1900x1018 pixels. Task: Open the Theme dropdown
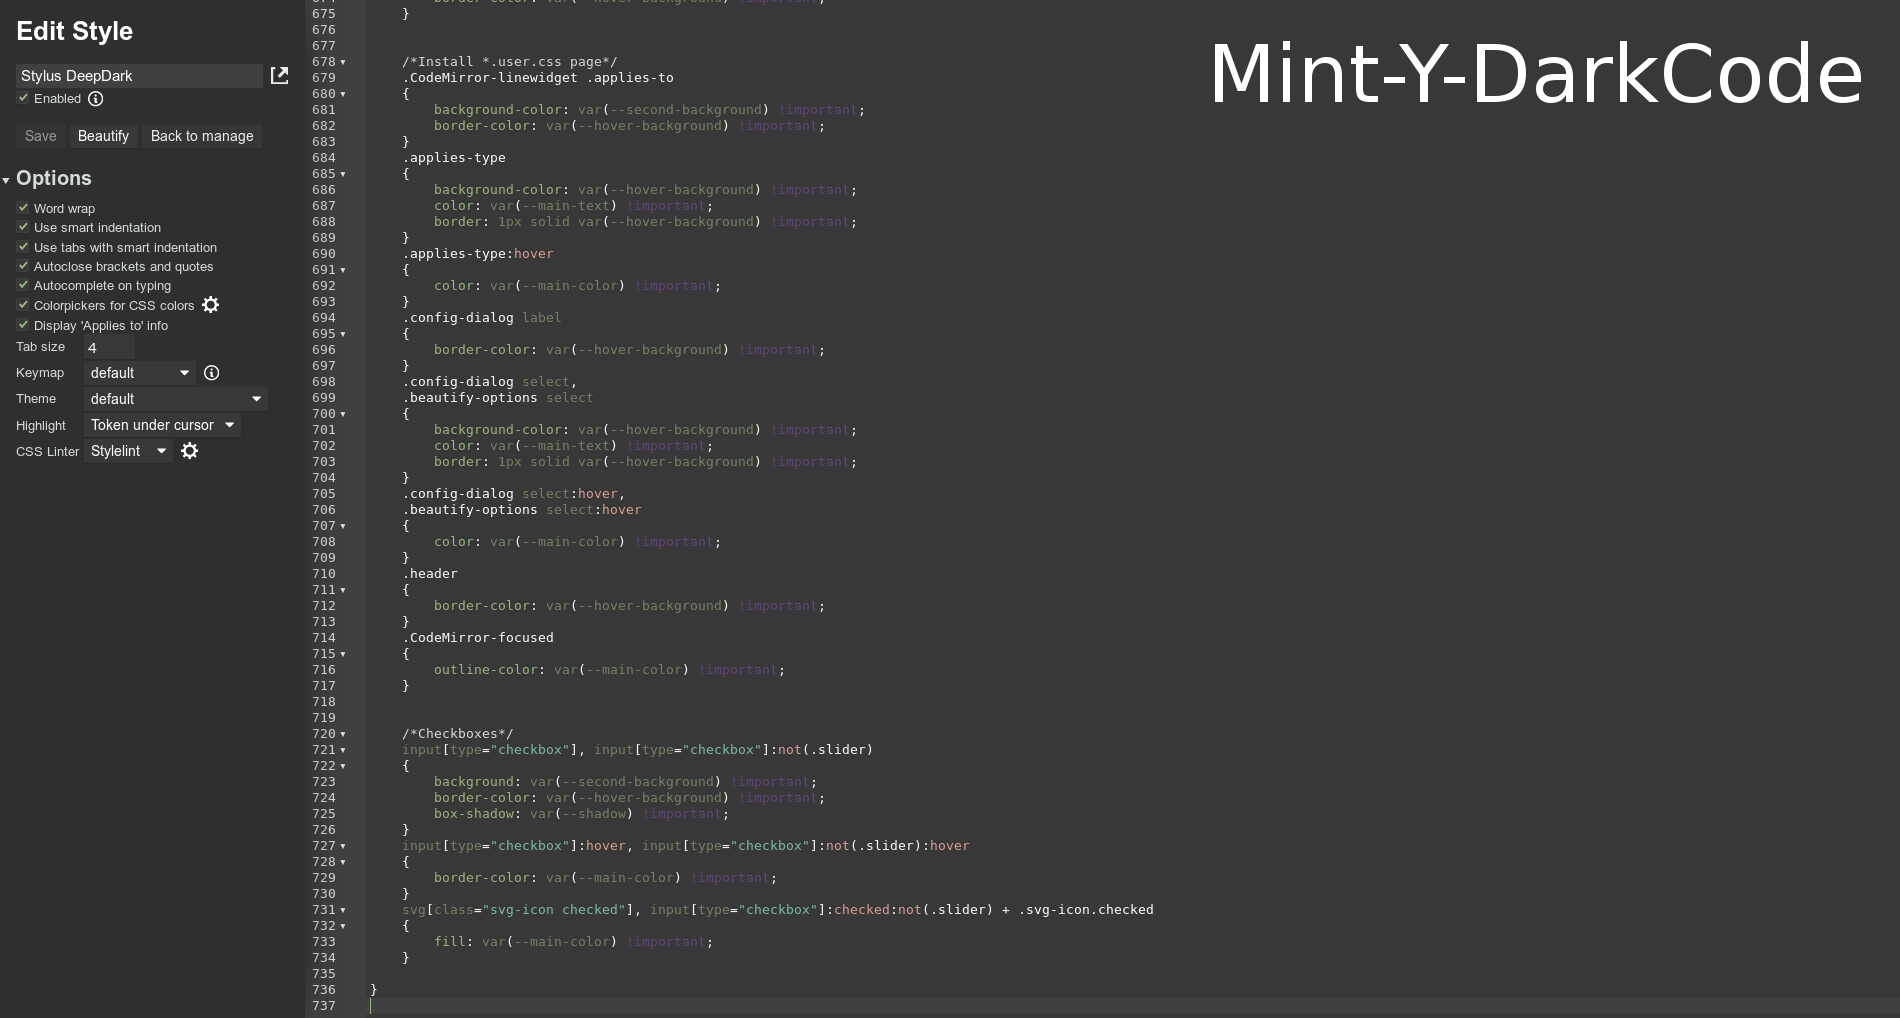[176, 399]
